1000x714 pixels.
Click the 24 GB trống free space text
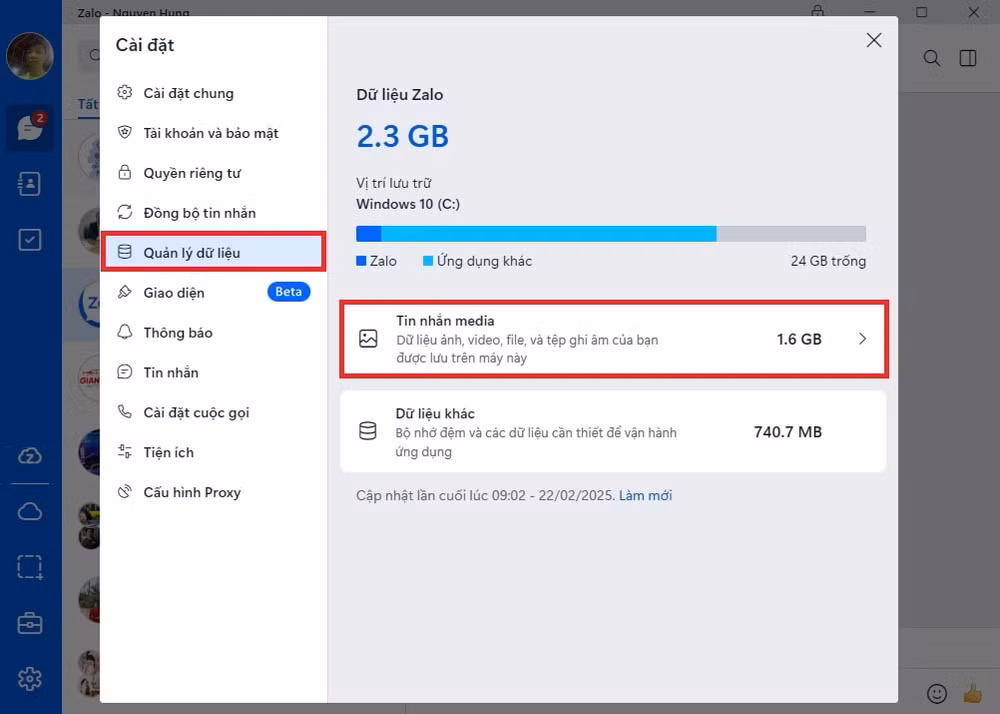[x=828, y=261]
